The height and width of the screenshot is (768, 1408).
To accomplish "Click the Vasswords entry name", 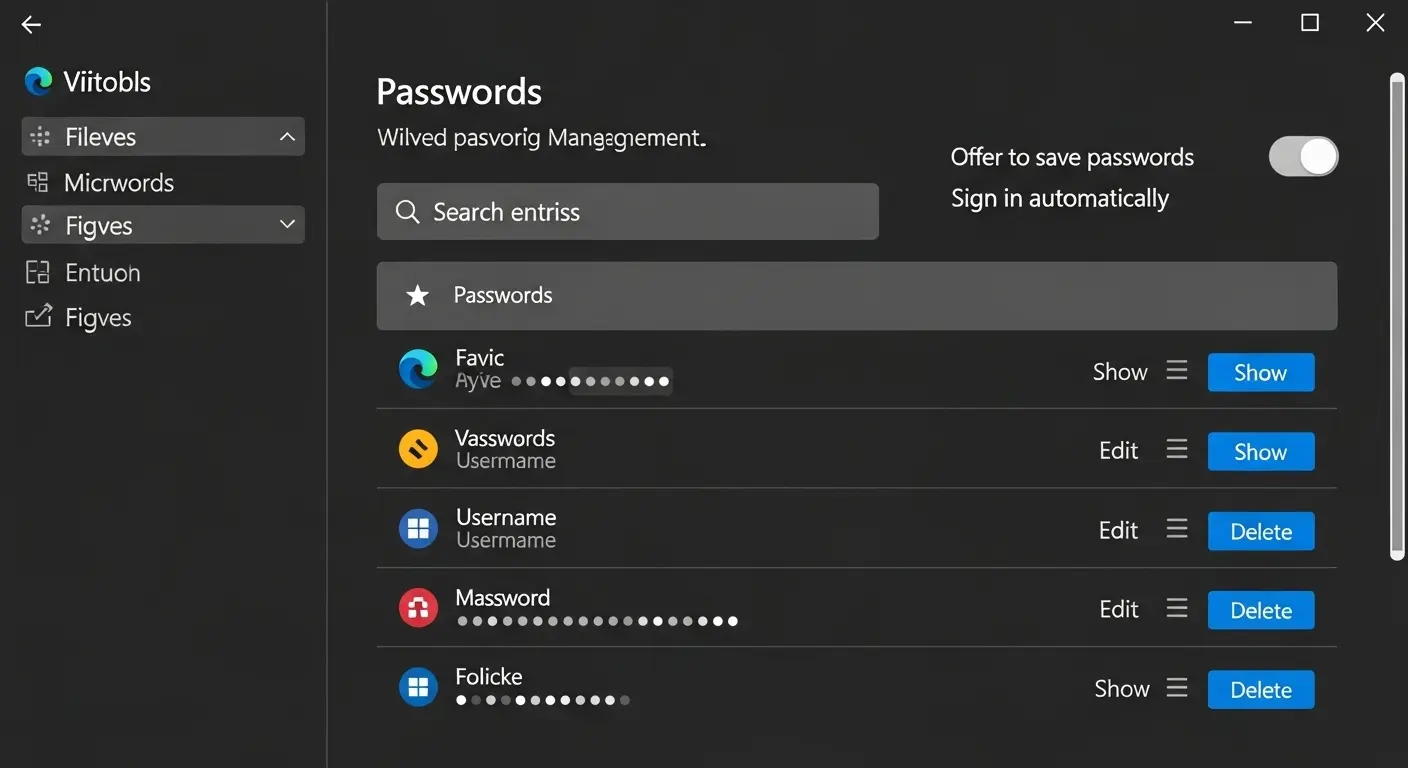I will (x=505, y=438).
